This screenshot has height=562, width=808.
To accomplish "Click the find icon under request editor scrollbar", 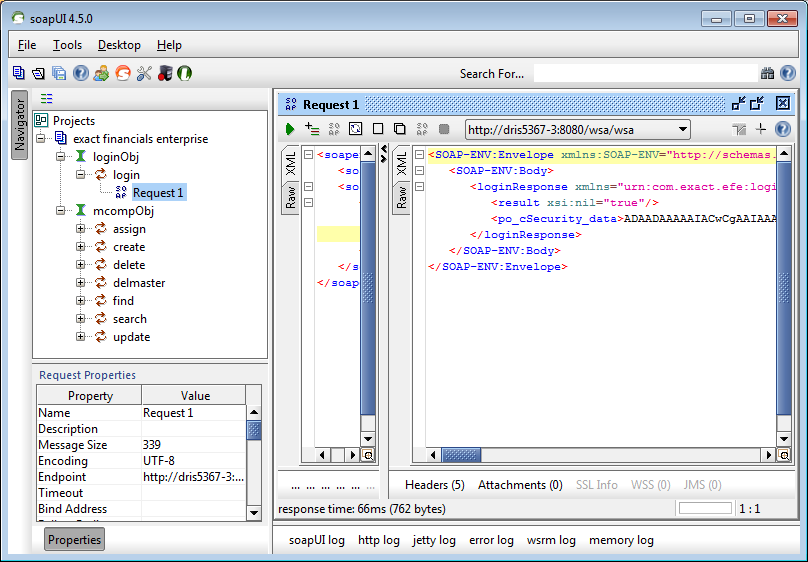I will coord(368,455).
